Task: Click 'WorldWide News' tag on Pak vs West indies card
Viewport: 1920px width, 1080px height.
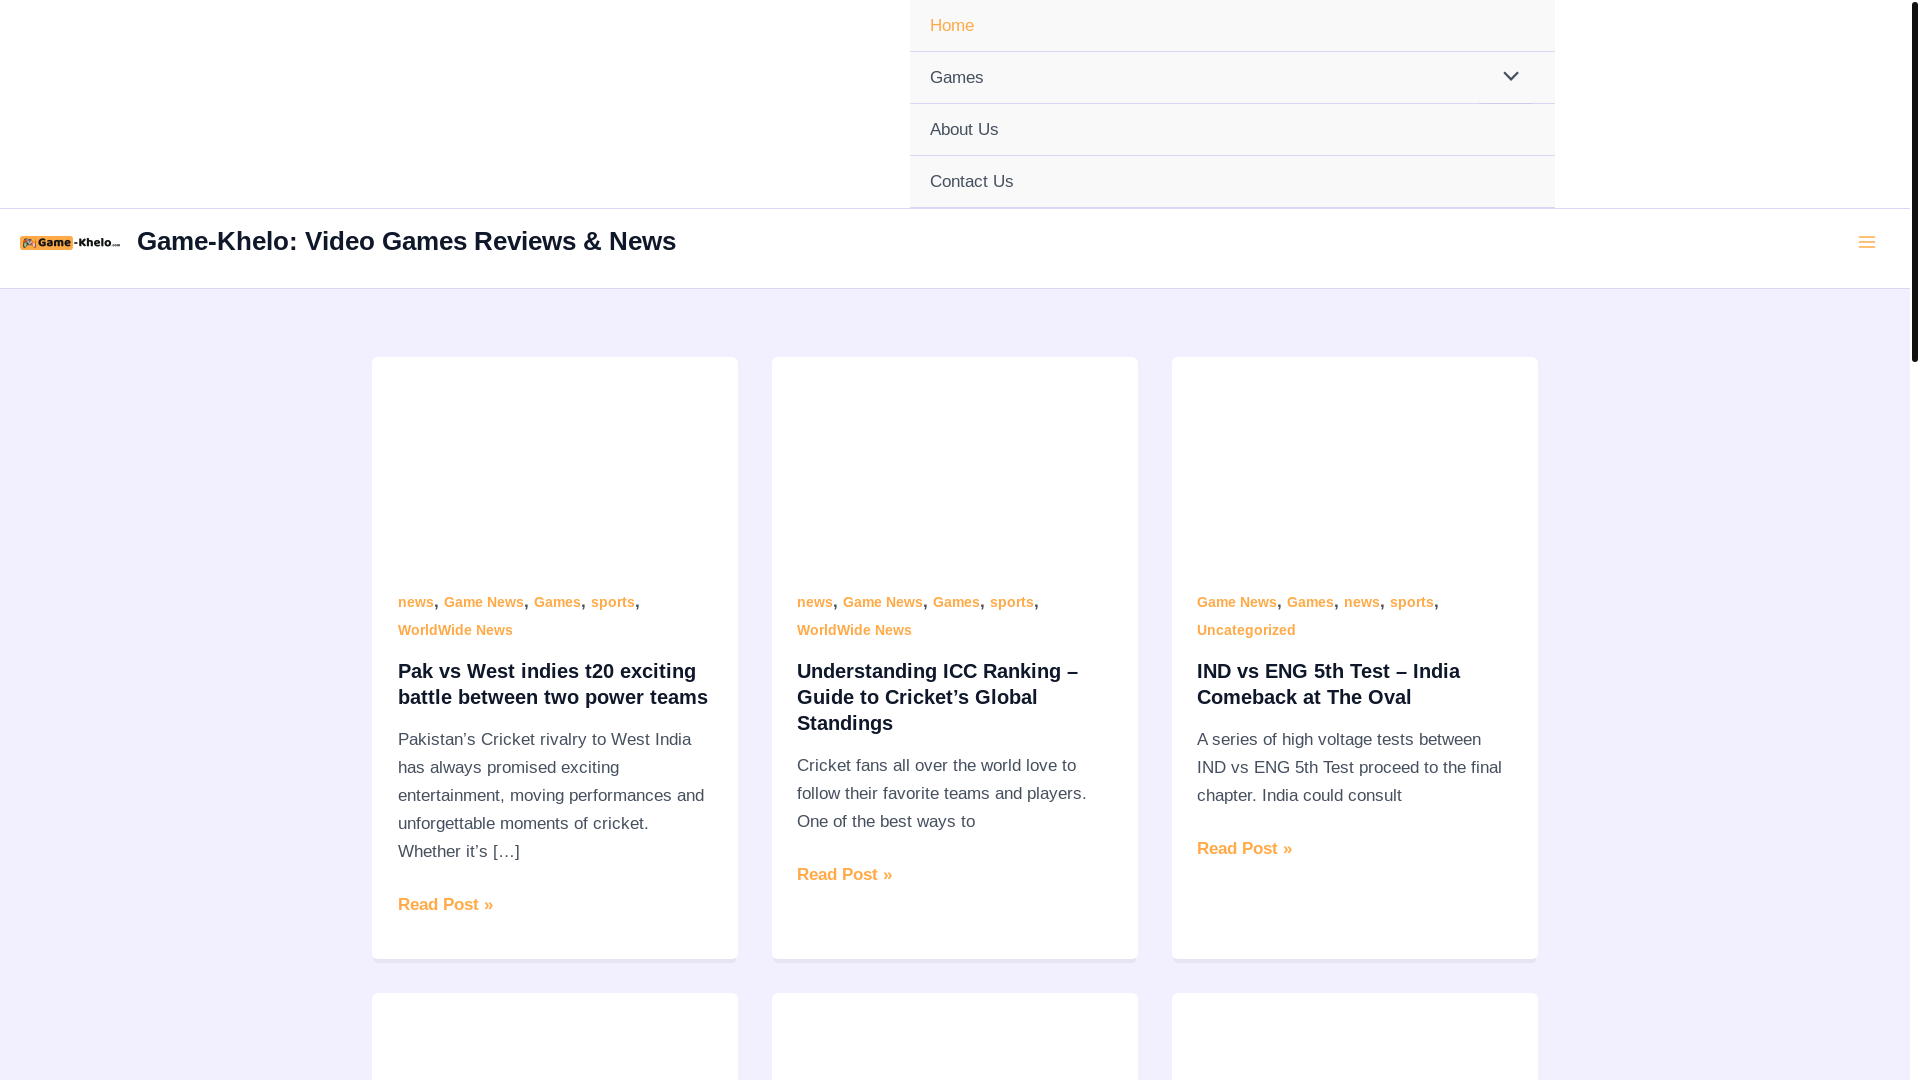Action: 455,630
